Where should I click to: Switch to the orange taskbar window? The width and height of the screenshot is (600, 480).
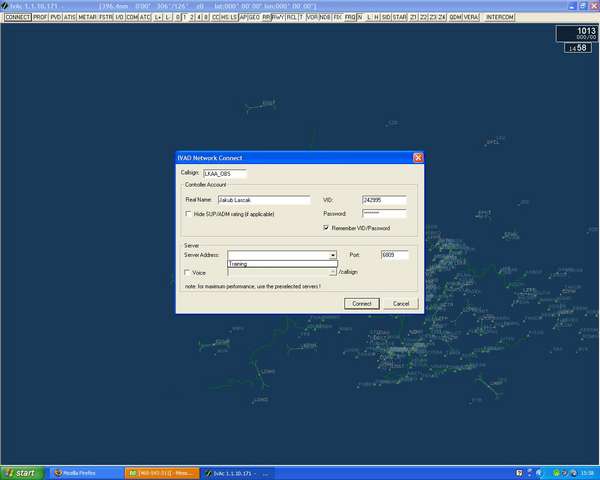click(x=162, y=473)
